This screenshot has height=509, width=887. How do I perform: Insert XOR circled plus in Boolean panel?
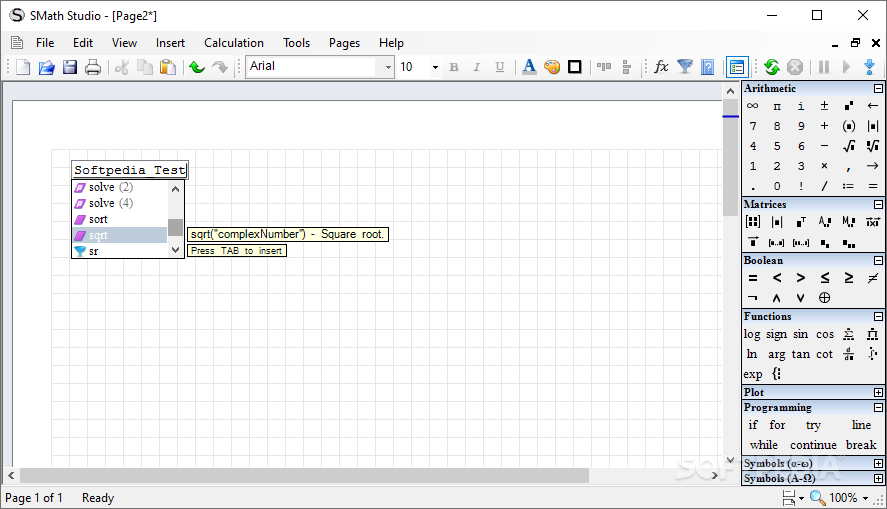(824, 297)
